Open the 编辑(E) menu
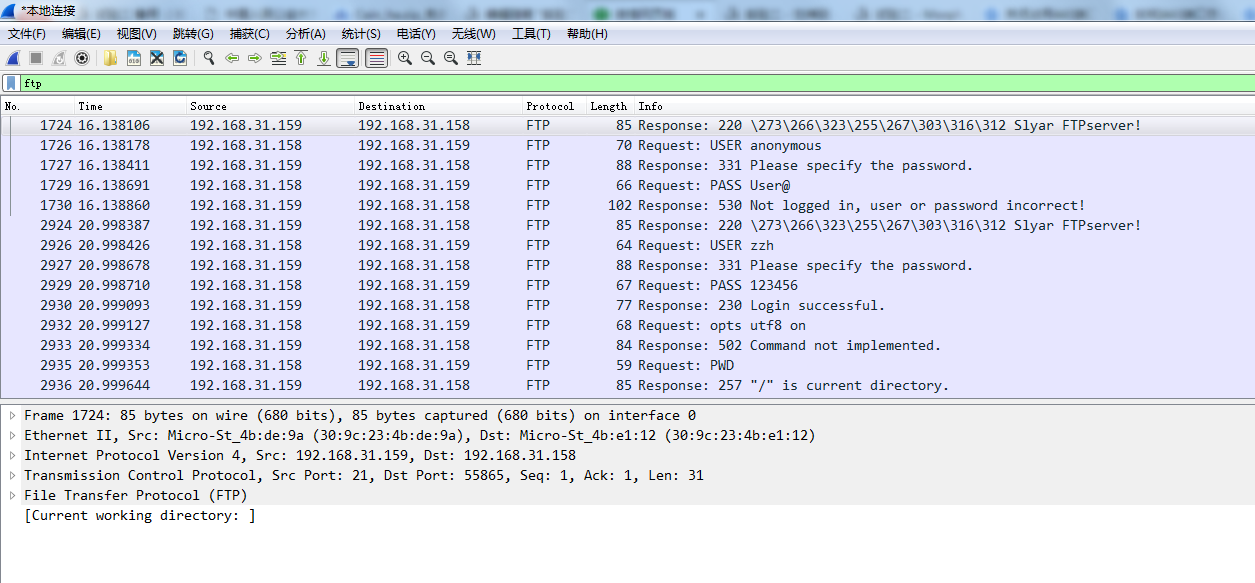This screenshot has width=1255, height=583. 81,34
